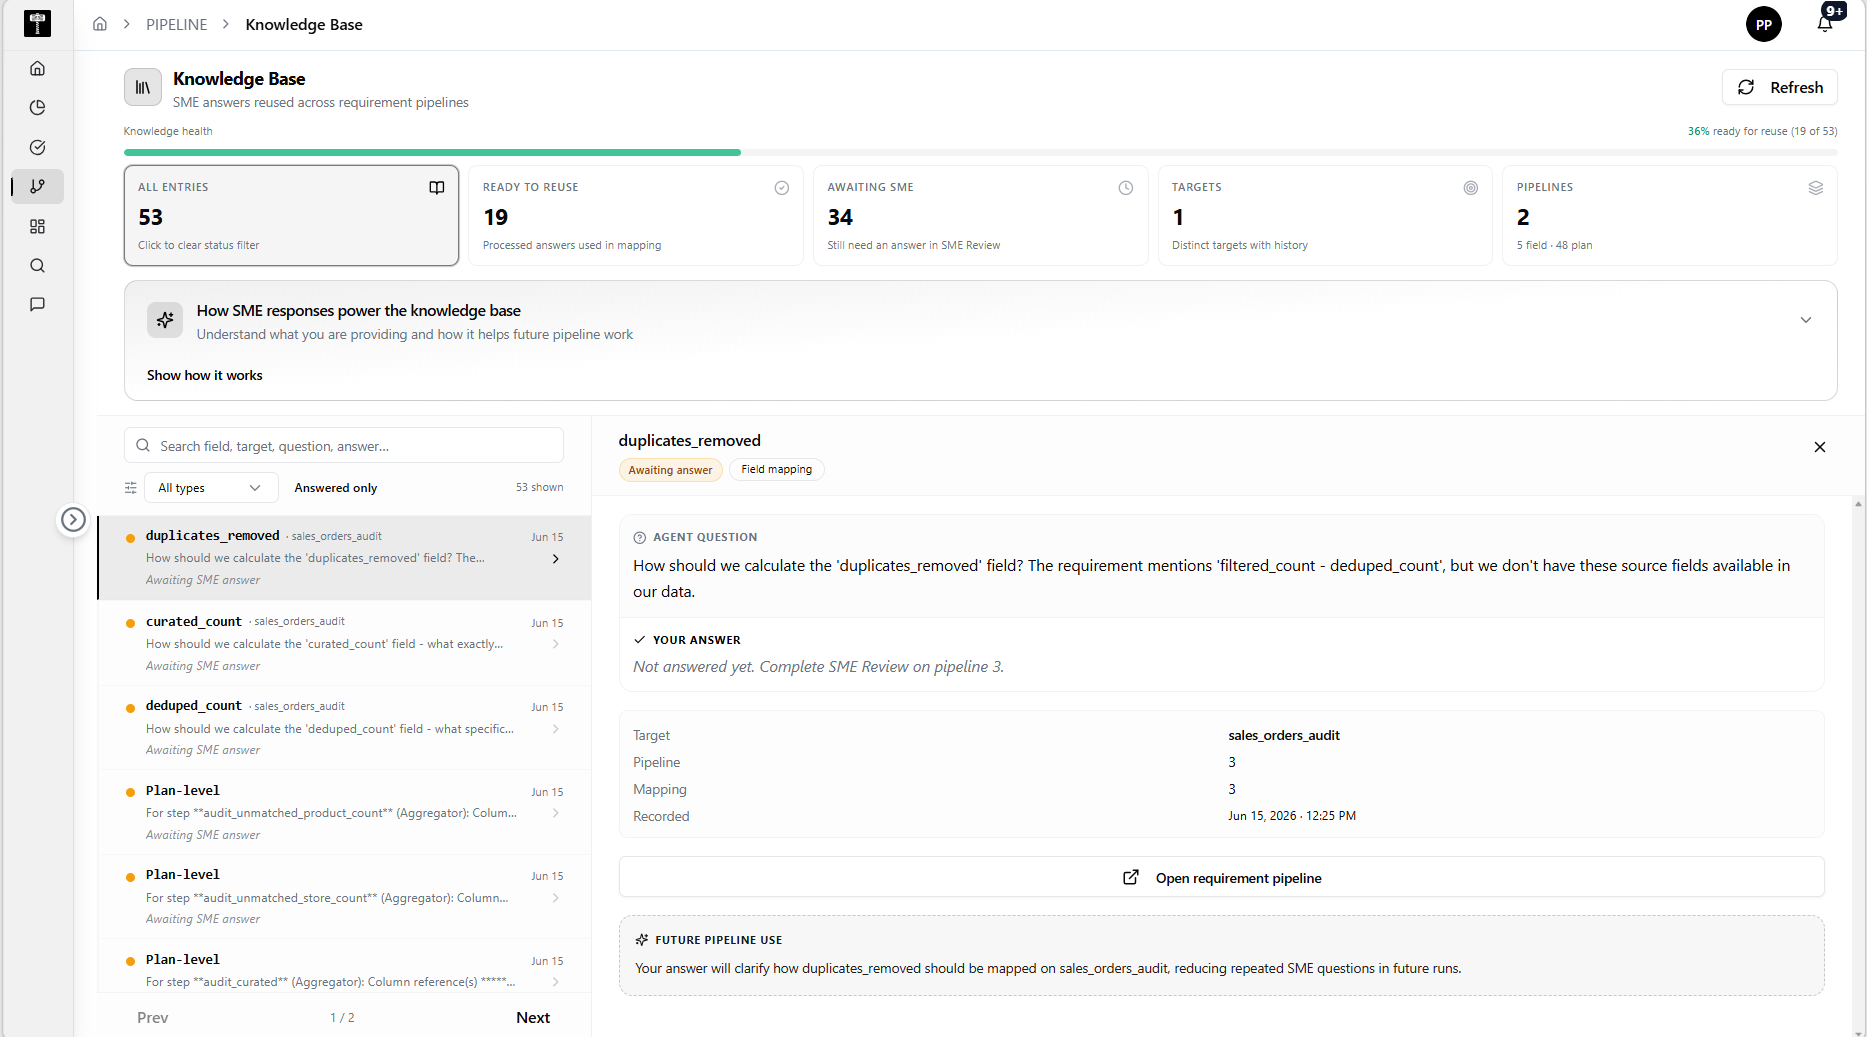Image resolution: width=1867 pixels, height=1037 pixels.
Task: Click the Search field input
Action: tap(344, 445)
